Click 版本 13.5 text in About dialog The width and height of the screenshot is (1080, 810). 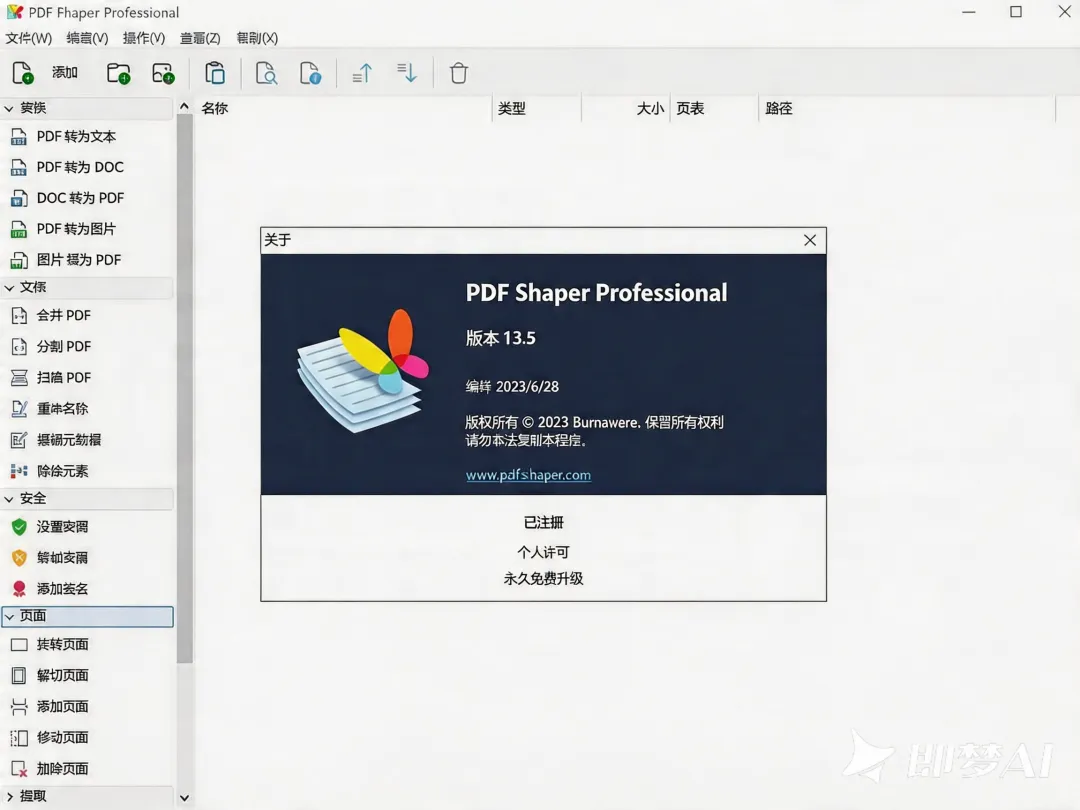[x=501, y=338]
